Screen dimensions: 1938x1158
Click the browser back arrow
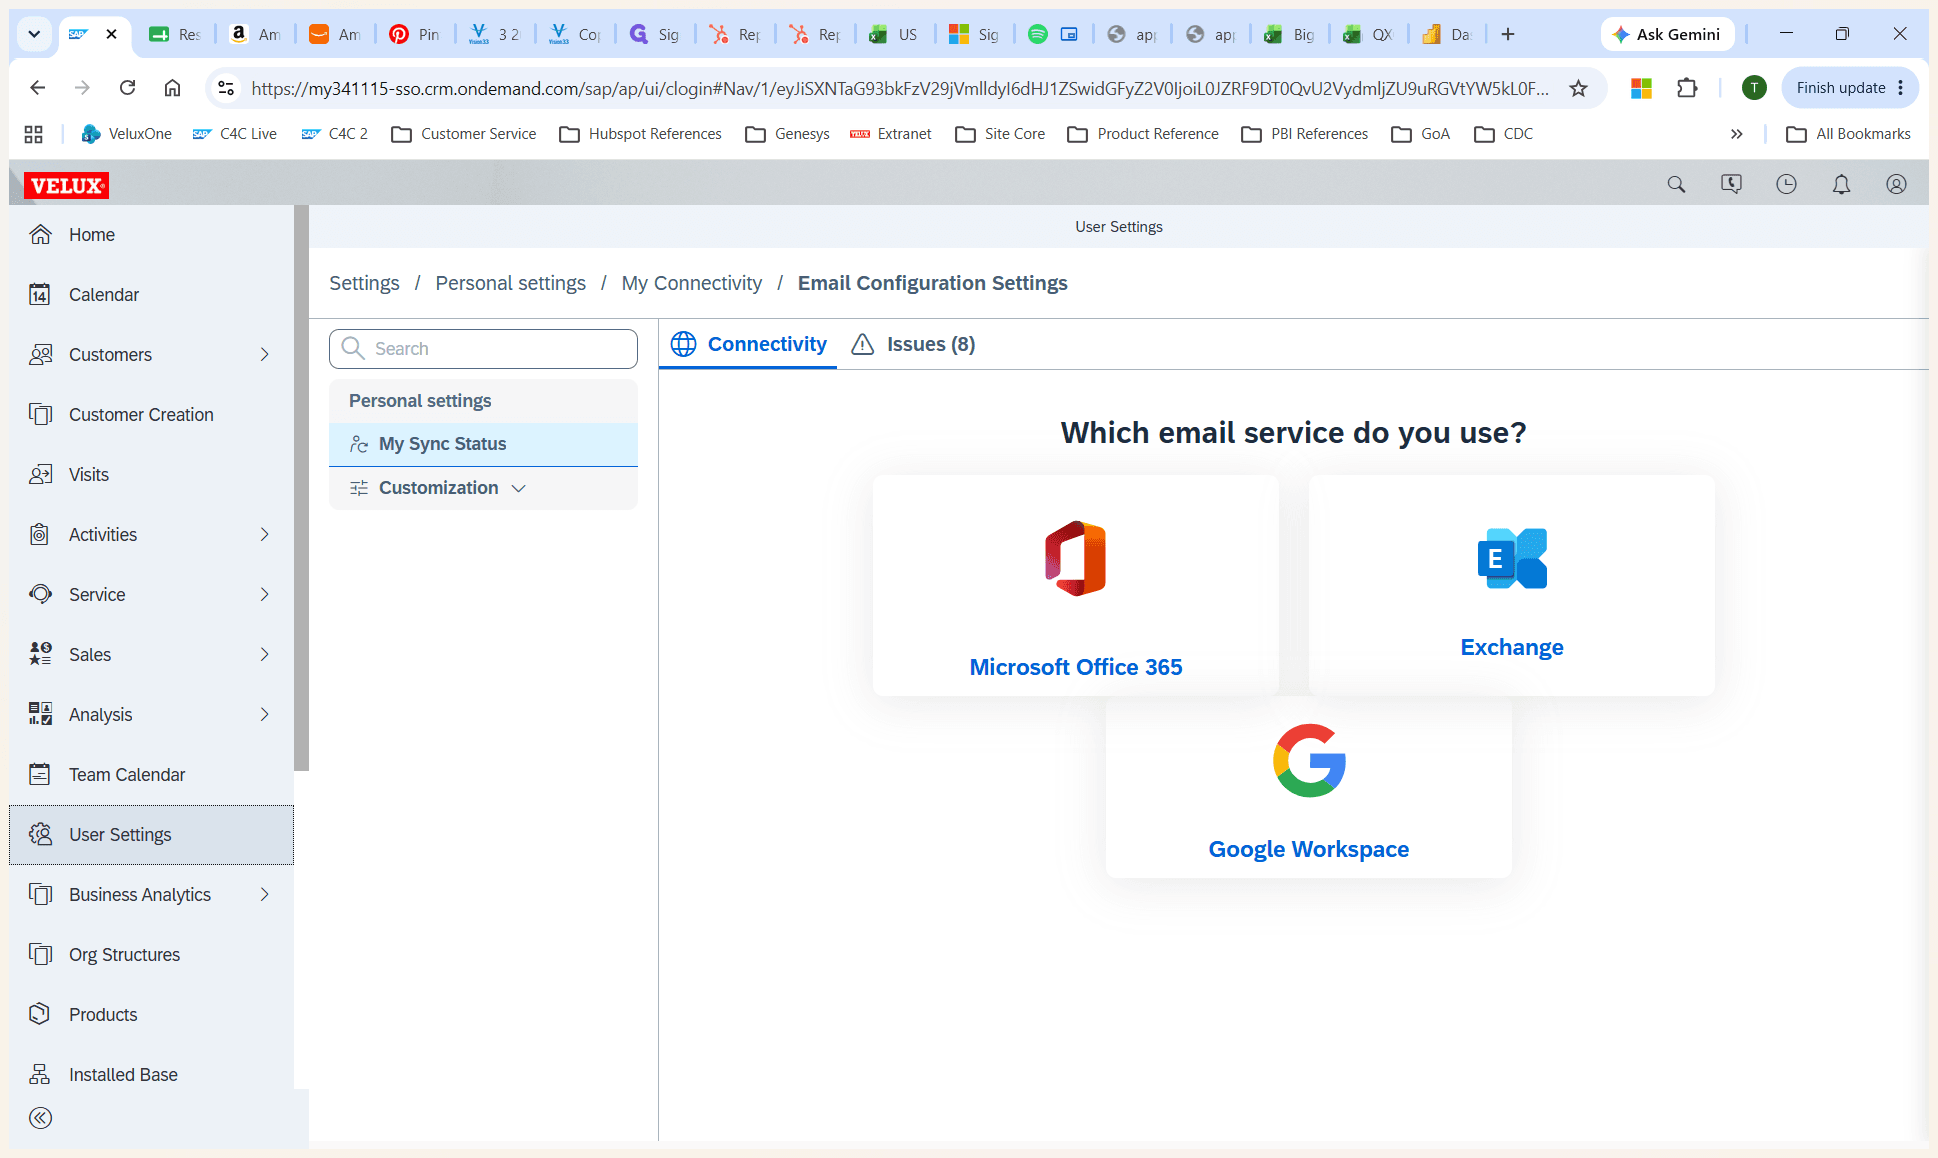pyautogui.click(x=38, y=88)
